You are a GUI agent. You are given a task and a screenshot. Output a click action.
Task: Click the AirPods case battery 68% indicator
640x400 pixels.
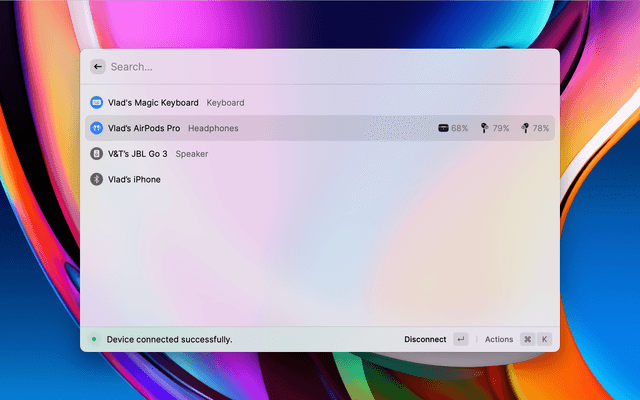point(453,128)
